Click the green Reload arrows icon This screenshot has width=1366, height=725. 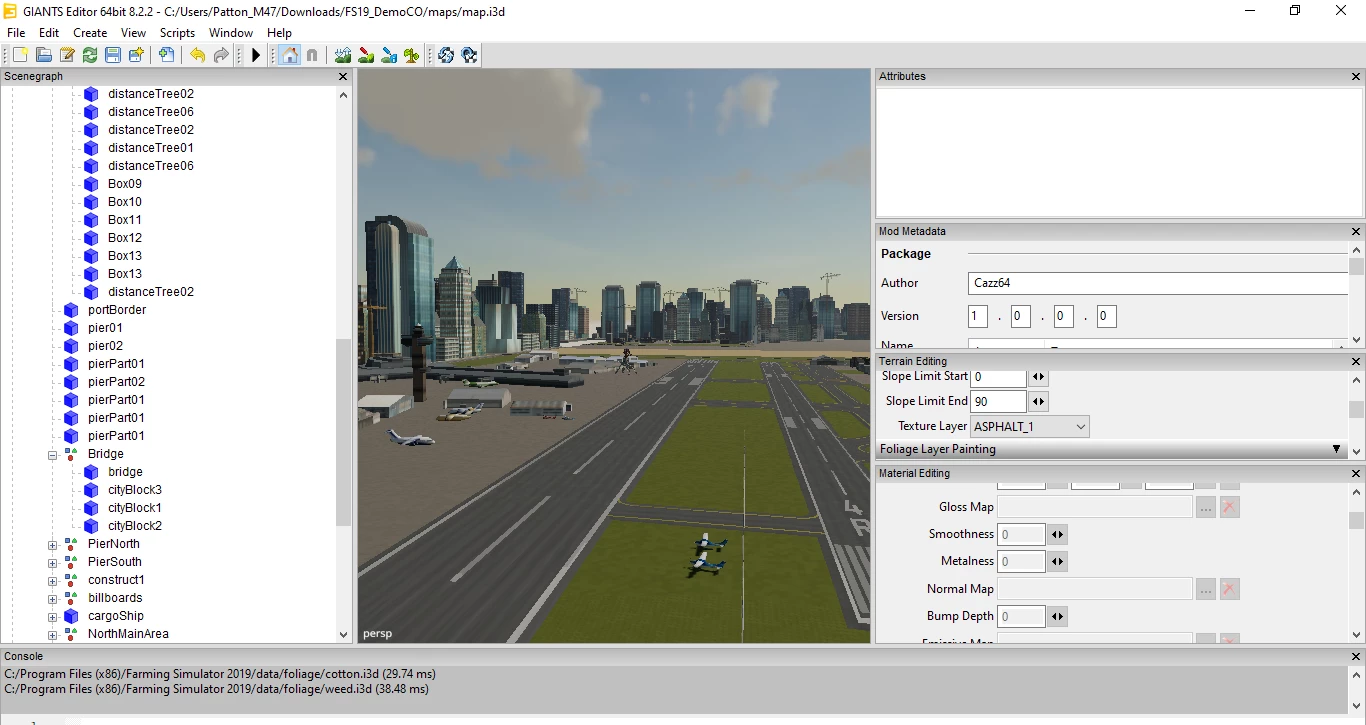click(x=90, y=55)
